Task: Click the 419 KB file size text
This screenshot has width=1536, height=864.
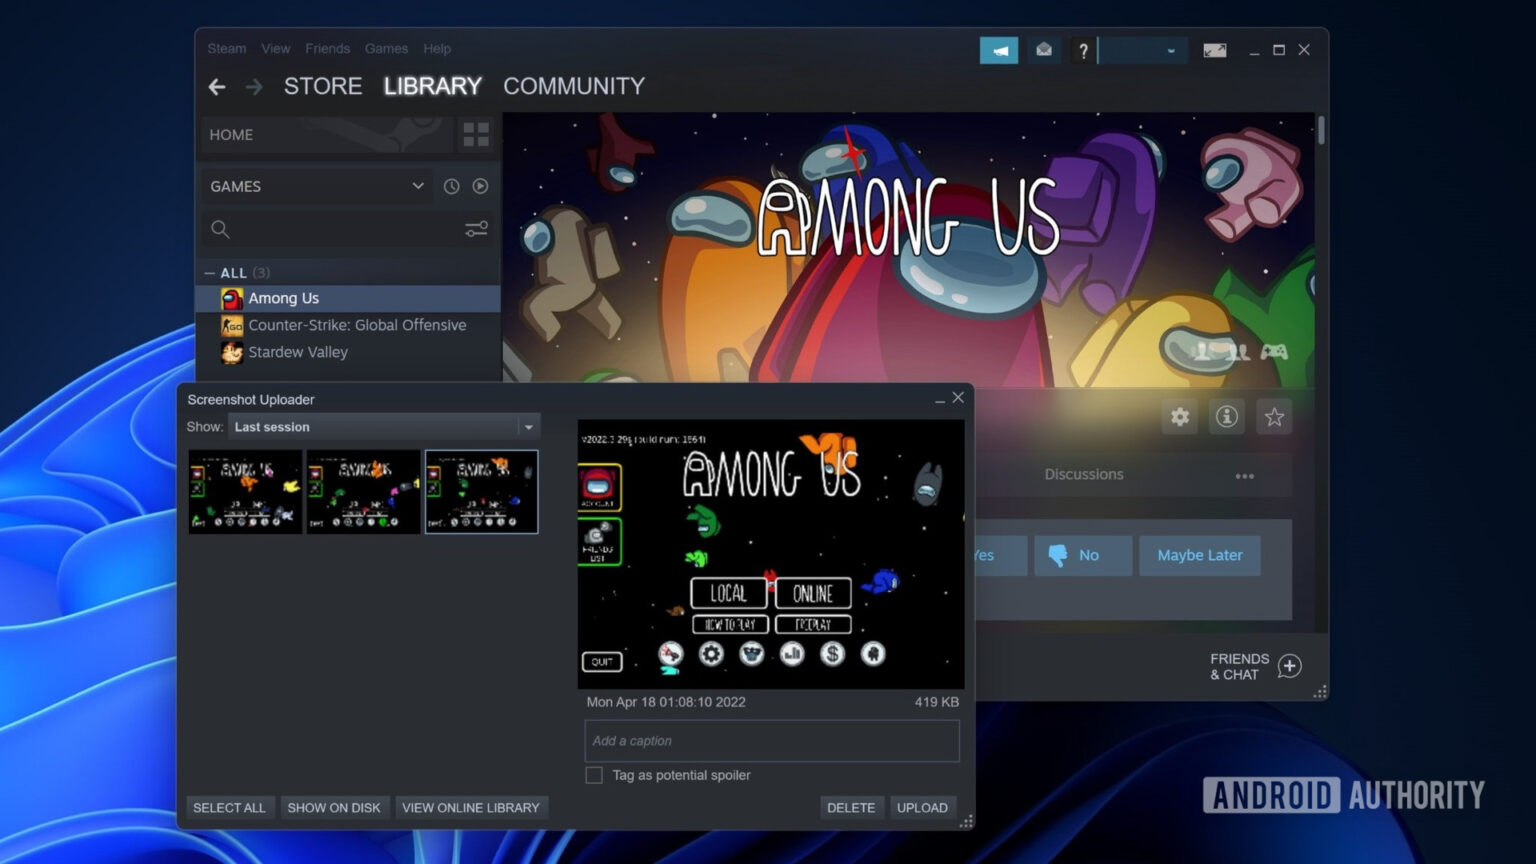Action: pyautogui.click(x=937, y=702)
